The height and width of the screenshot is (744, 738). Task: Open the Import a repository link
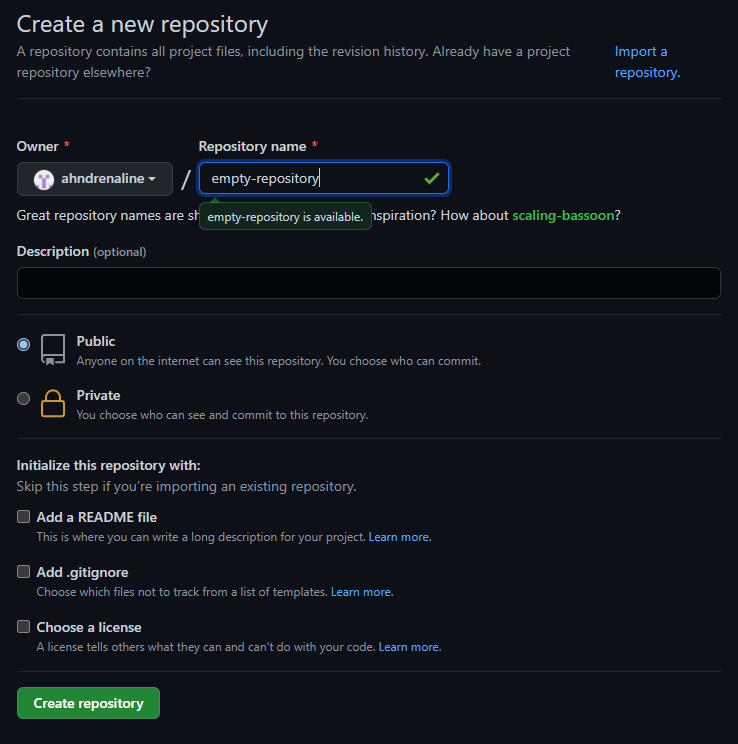[x=647, y=62]
